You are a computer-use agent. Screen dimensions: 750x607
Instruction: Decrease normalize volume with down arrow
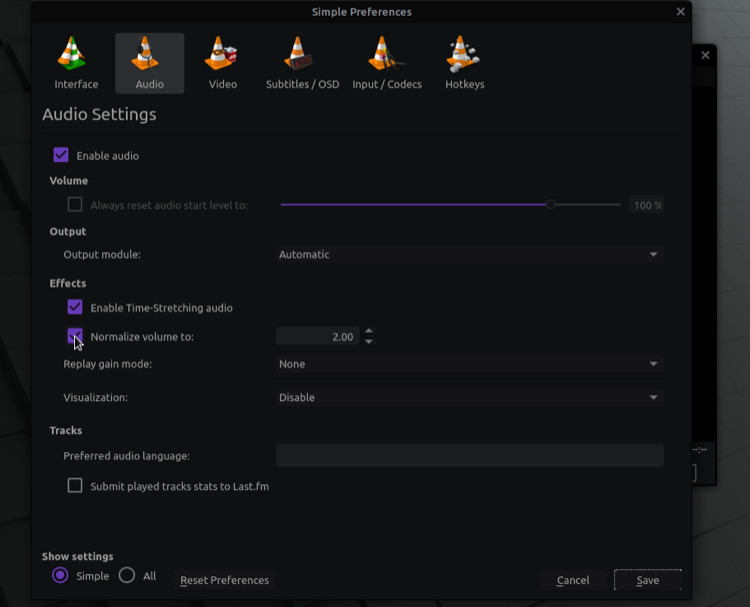click(369, 342)
